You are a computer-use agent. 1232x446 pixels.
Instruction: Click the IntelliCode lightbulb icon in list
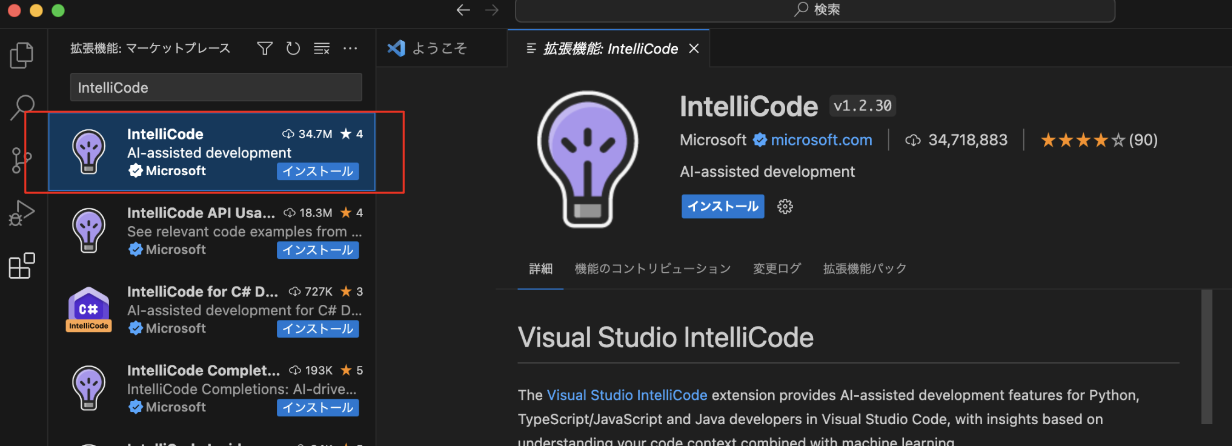(x=88, y=152)
